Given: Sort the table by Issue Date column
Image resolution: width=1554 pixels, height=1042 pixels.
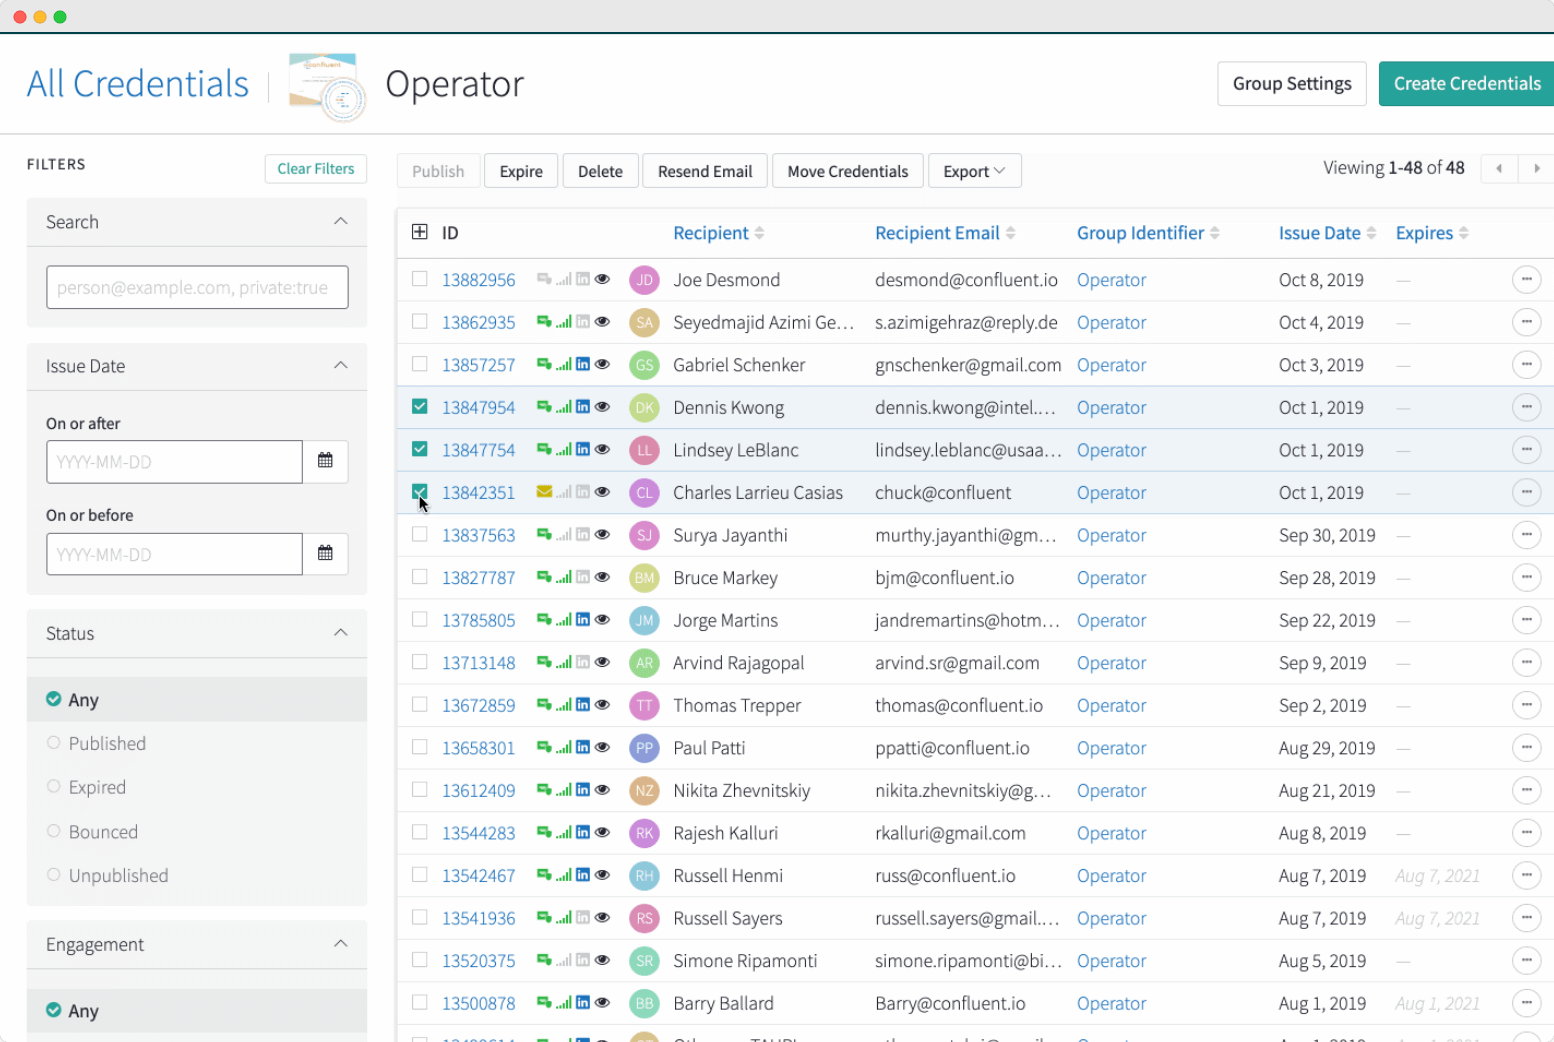Looking at the screenshot, I should (1327, 233).
